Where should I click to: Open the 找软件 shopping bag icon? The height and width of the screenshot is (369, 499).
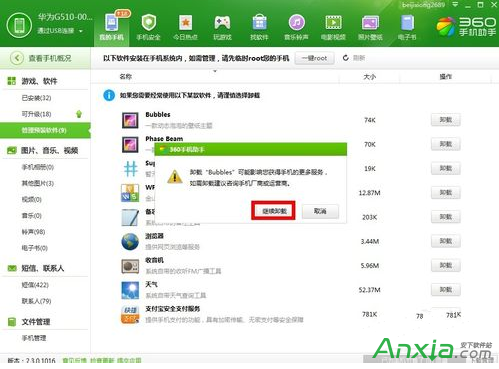259,23
